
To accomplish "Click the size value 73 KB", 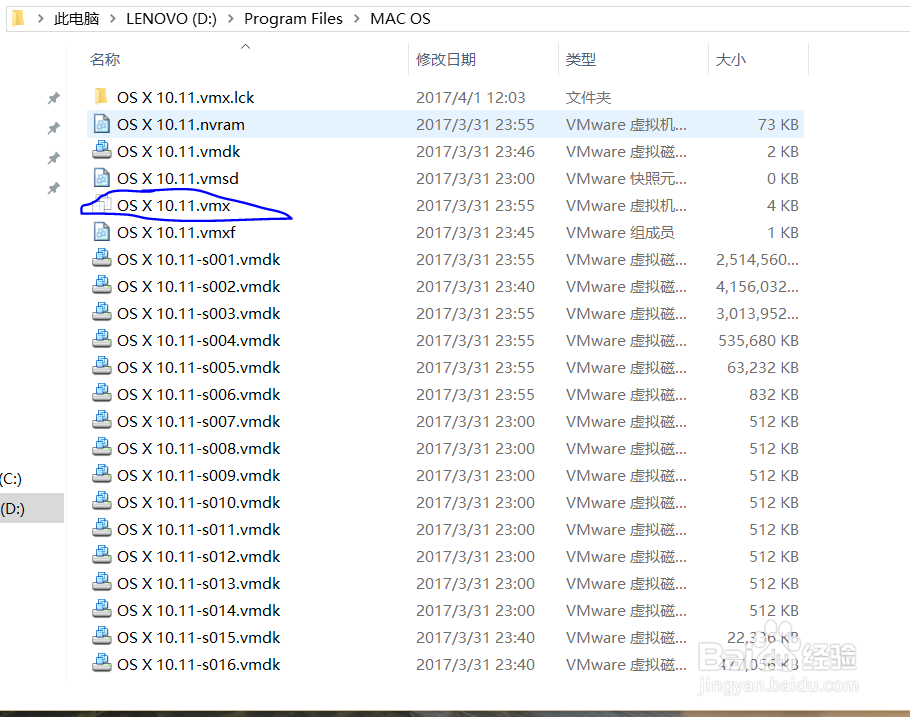I will (x=778, y=125).
